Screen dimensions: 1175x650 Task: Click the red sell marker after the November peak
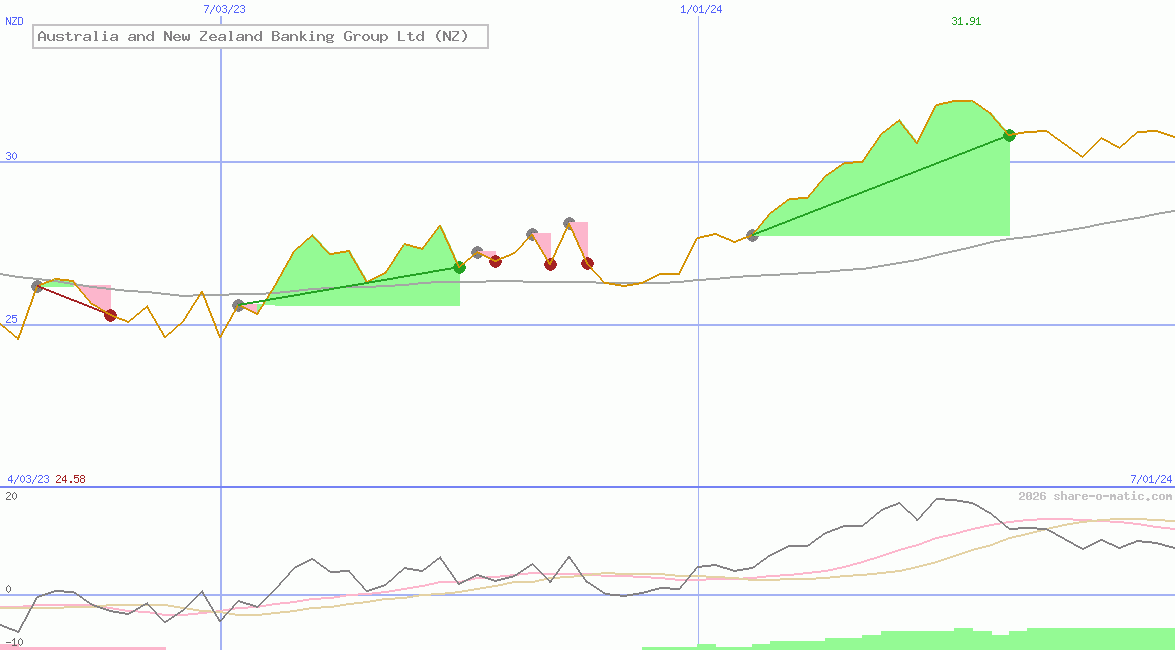pyautogui.click(x=587, y=263)
